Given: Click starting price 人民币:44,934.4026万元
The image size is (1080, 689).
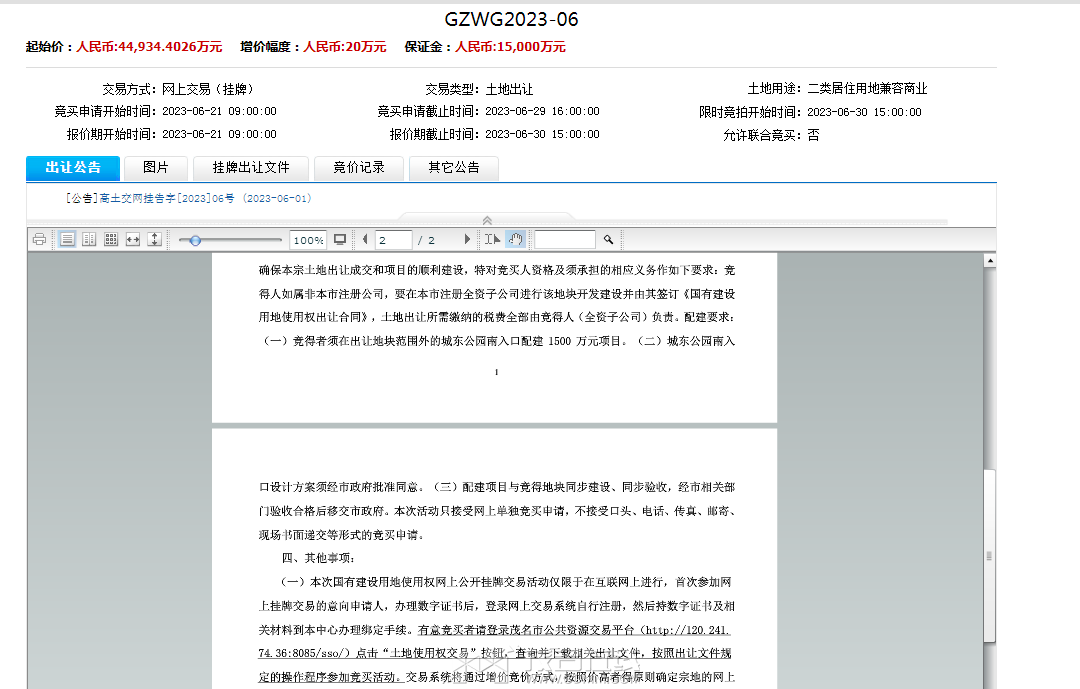Looking at the screenshot, I should point(149,47).
